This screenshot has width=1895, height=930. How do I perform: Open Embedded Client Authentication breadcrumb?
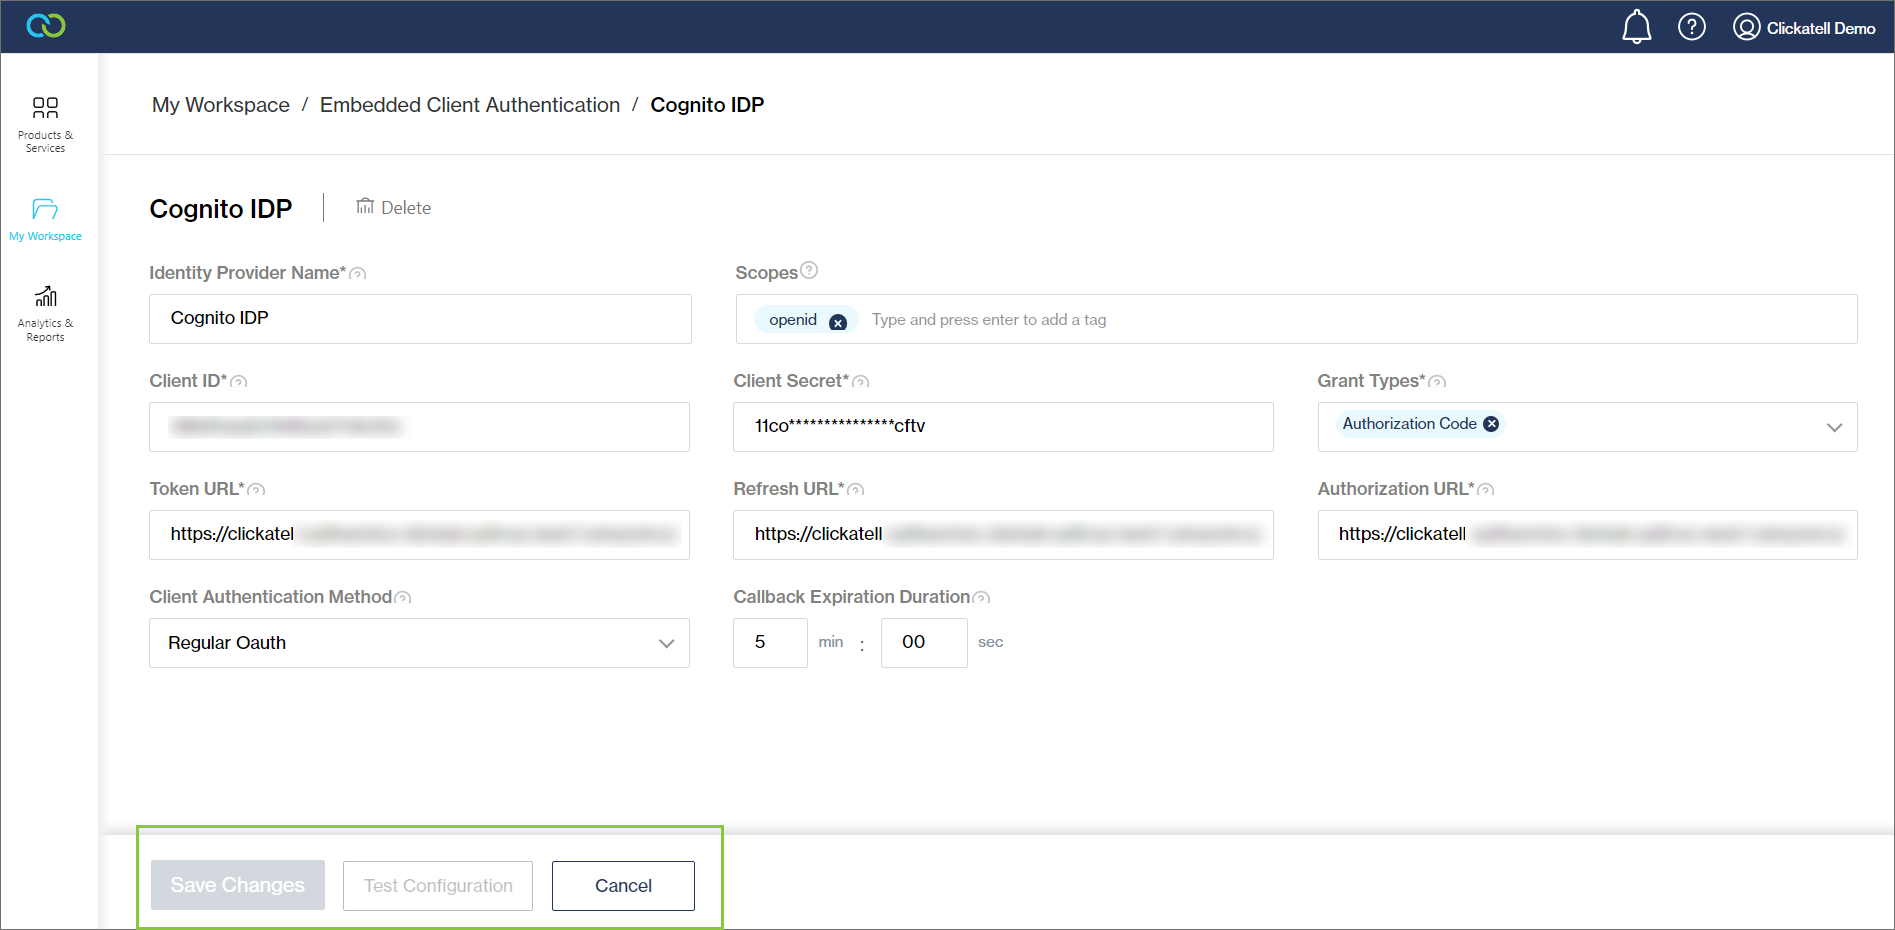pyautogui.click(x=470, y=104)
